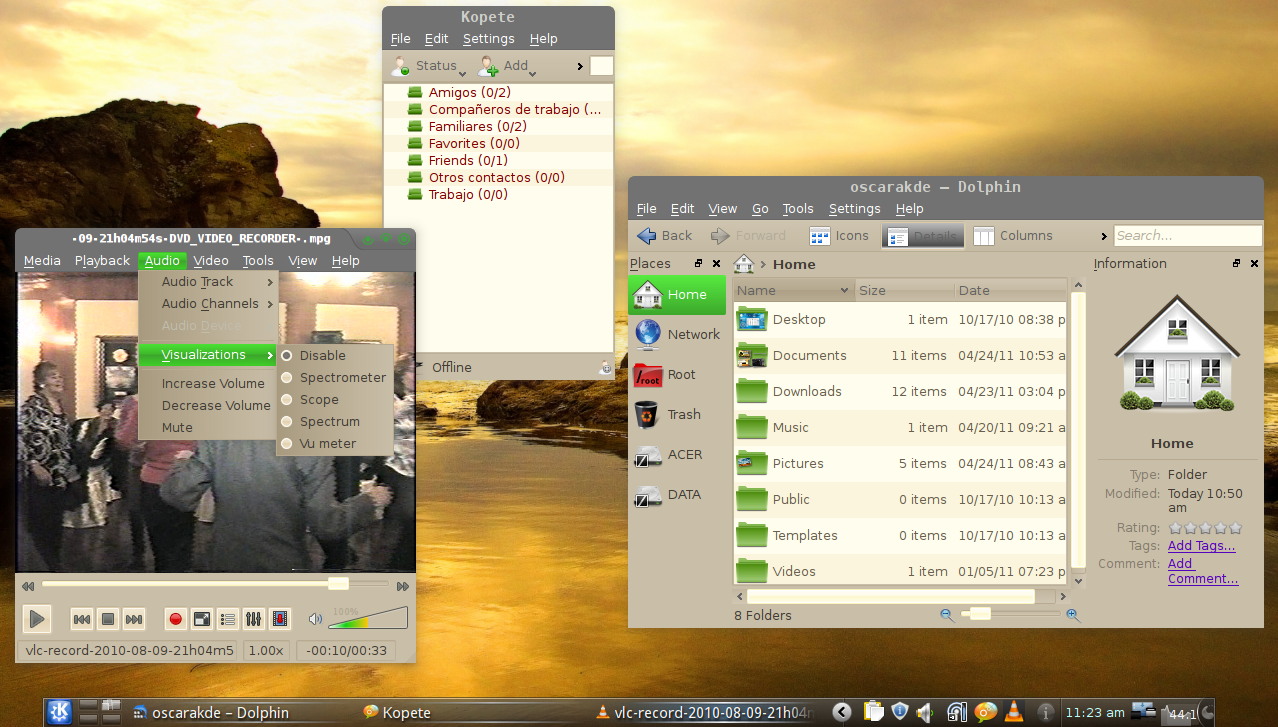Image resolution: width=1278 pixels, height=727 pixels.
Task: Click the VLC cone tray icon
Action: click(x=1014, y=712)
